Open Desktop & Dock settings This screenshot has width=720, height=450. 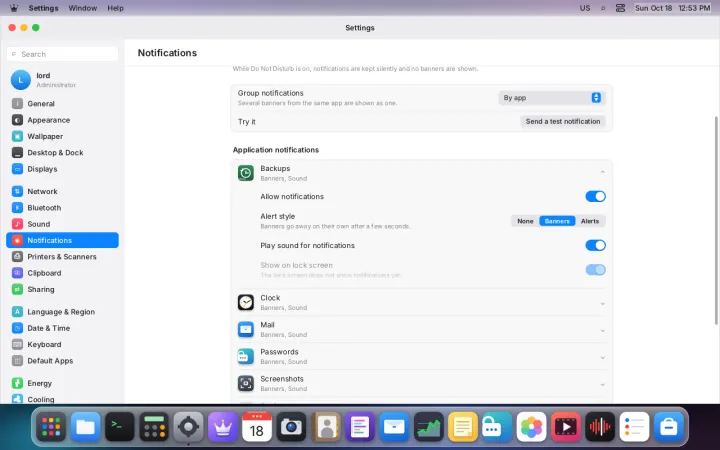[x=62, y=152]
